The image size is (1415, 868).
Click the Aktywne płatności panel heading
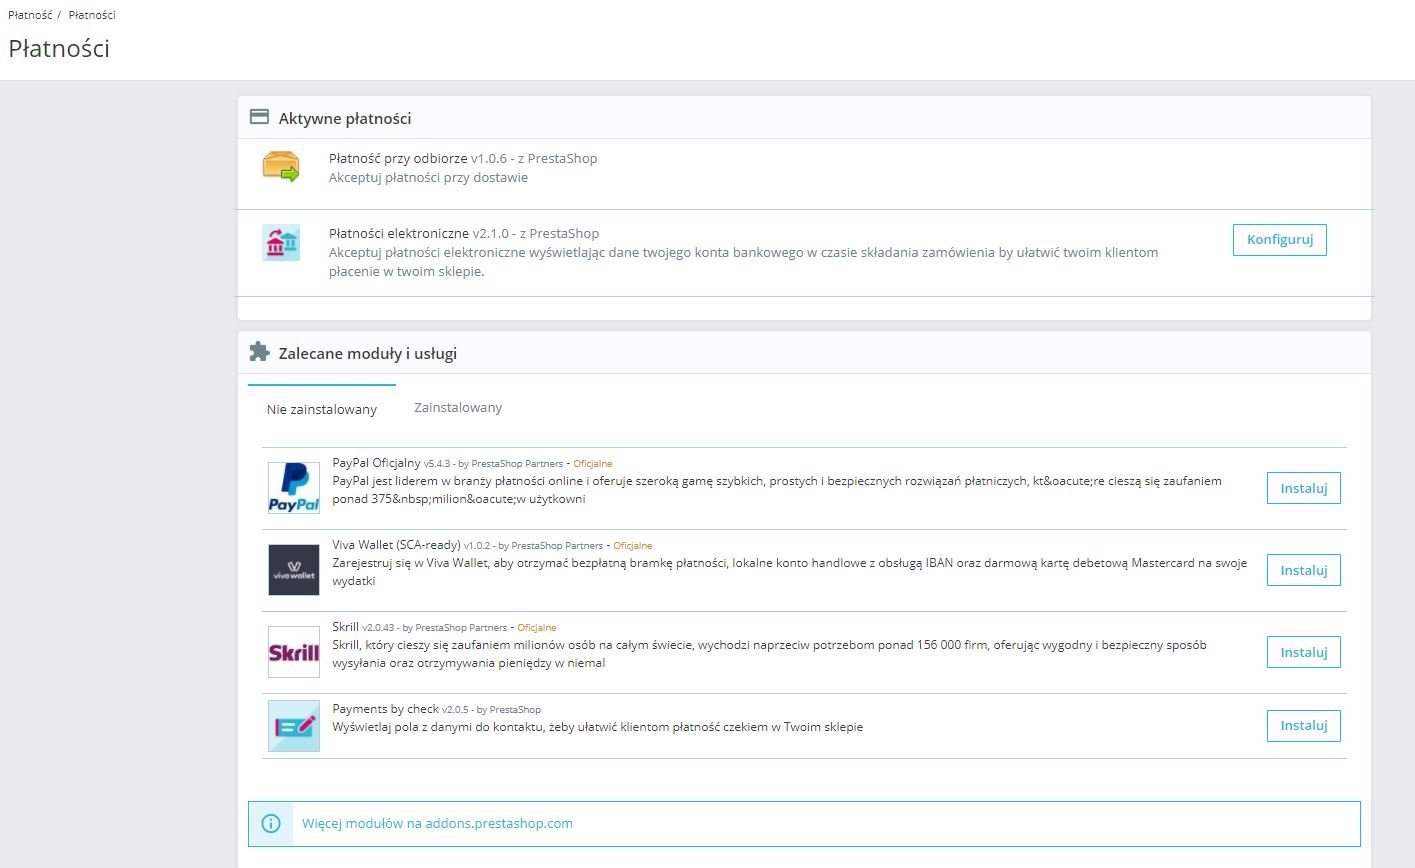[x=345, y=118]
